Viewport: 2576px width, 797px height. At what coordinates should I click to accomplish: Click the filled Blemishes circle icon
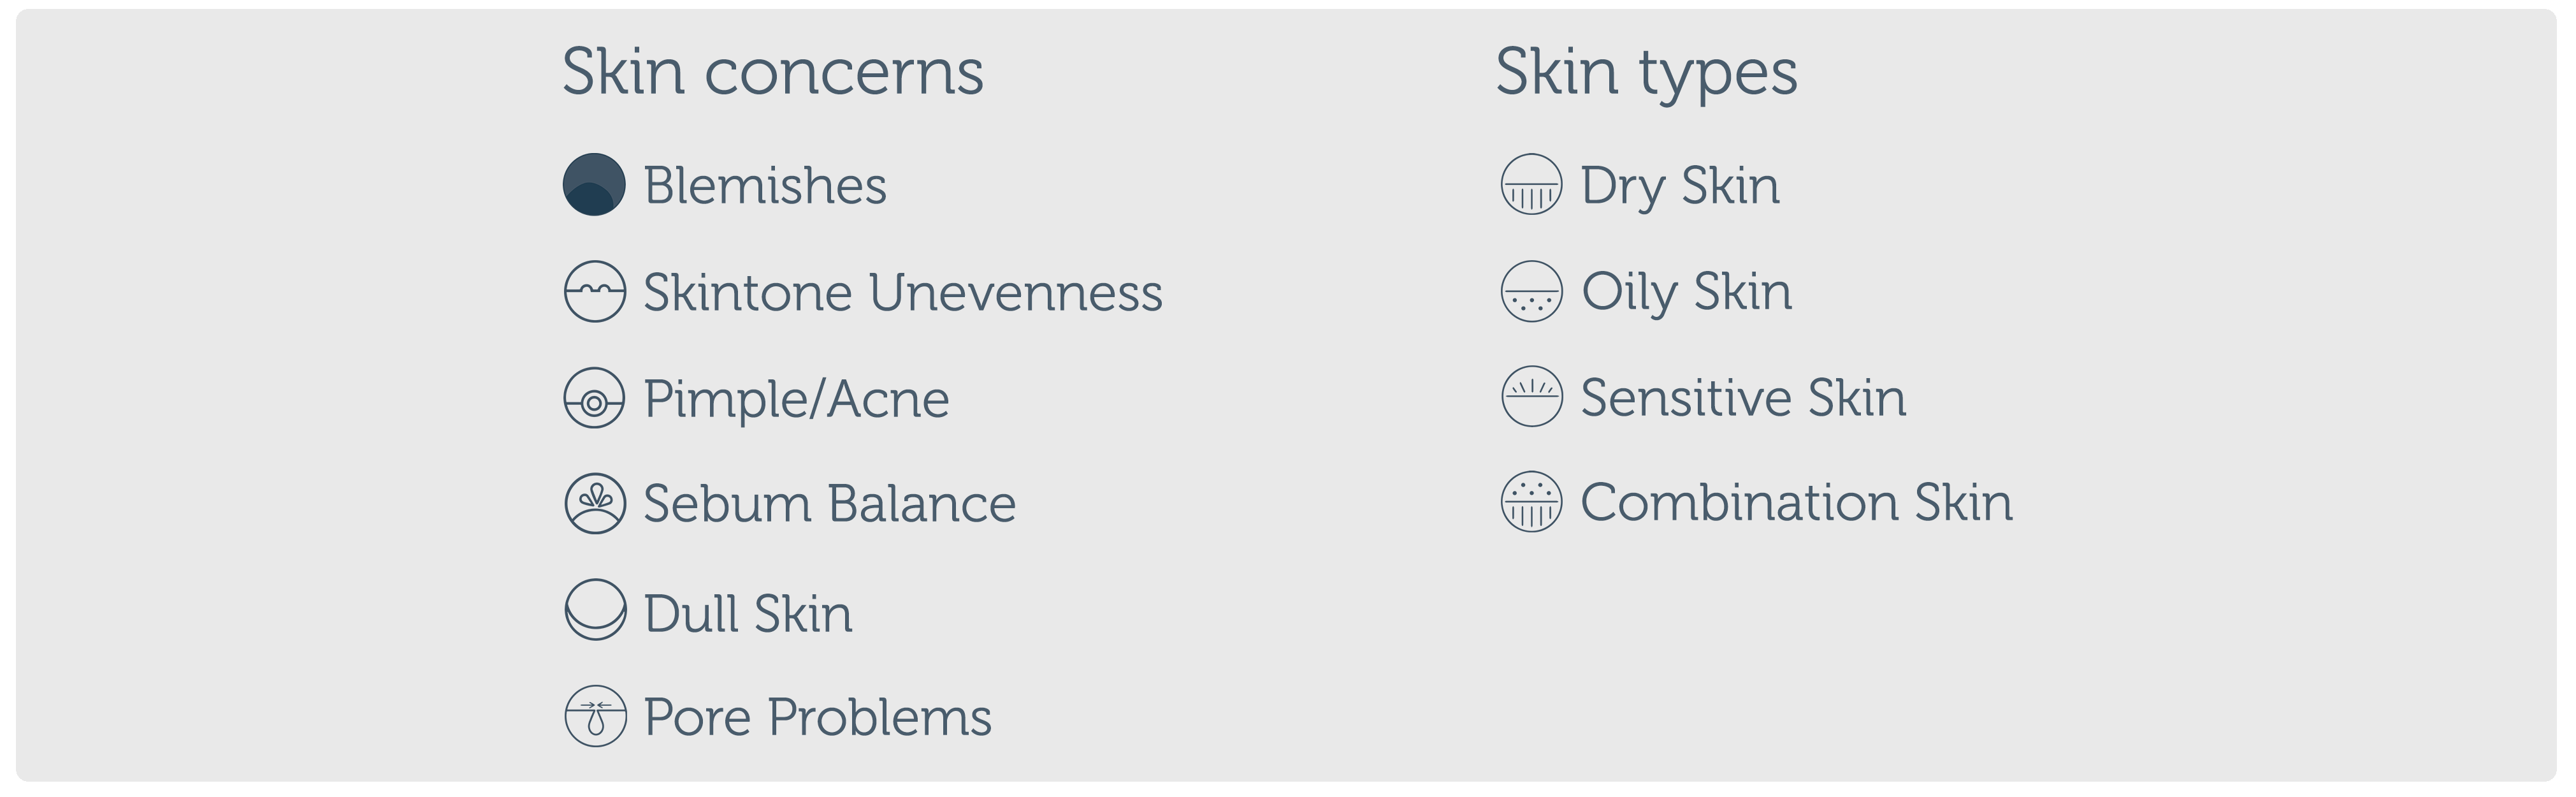click(594, 185)
